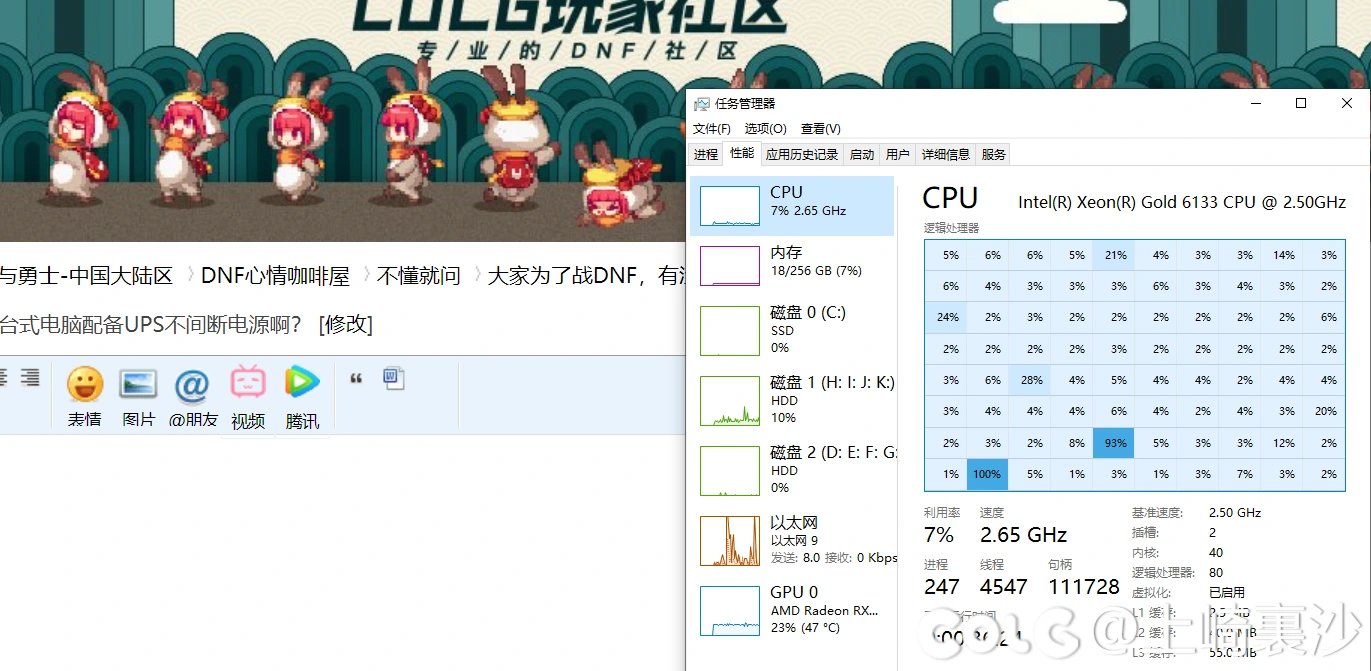Screen dimensions: 1371x671
Task: Switch to the 用户 tab
Action: click(x=898, y=154)
